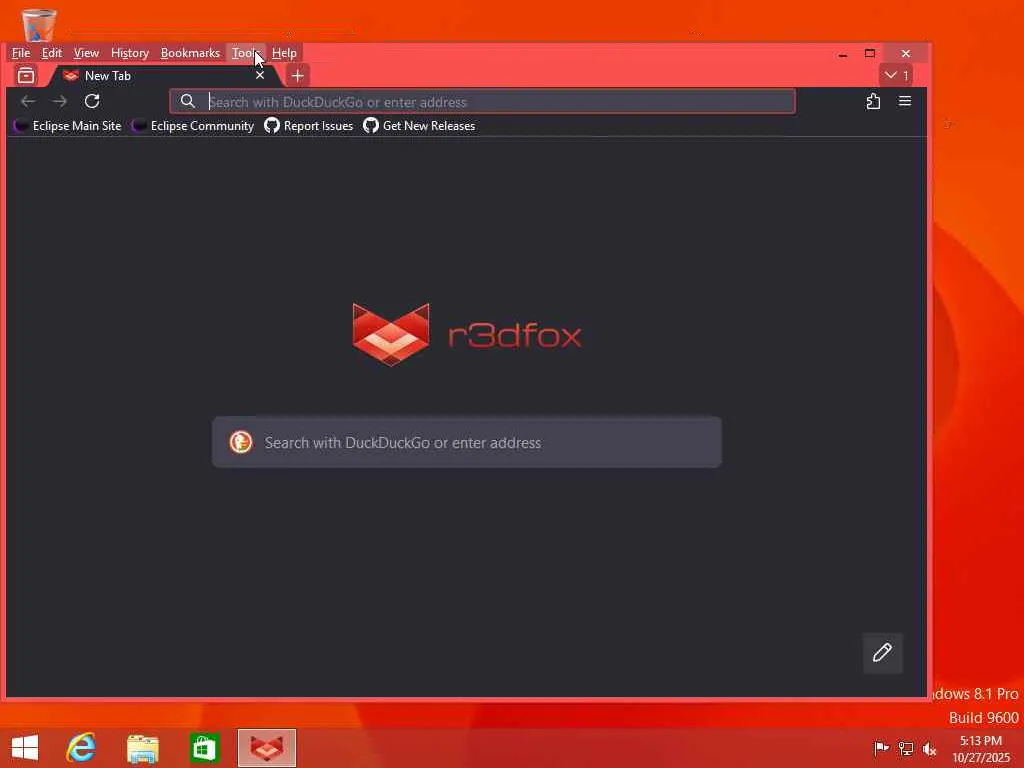Open Report Issues bookmark
Screen dimensions: 1024x768
coord(309,126)
